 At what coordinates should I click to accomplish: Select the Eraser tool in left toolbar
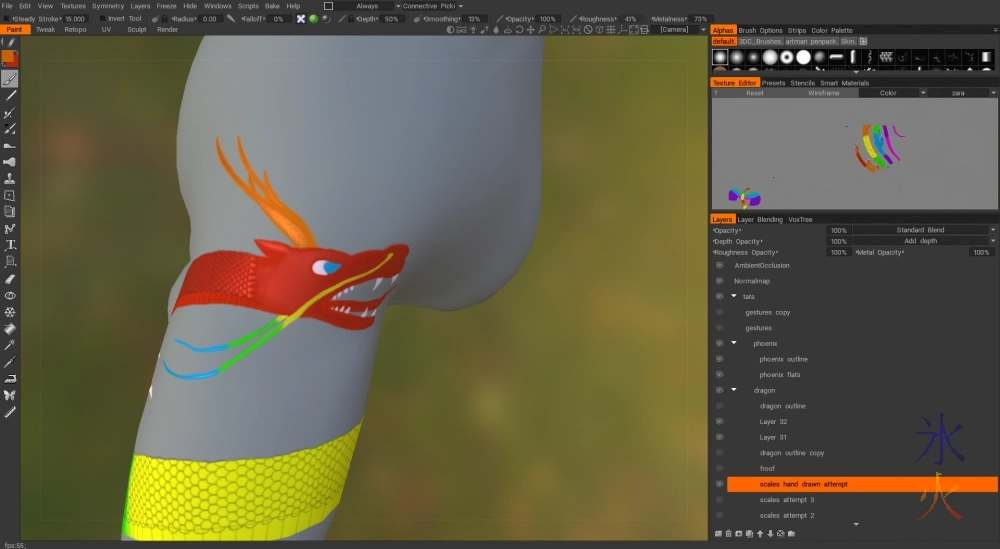pyautogui.click(x=10, y=279)
